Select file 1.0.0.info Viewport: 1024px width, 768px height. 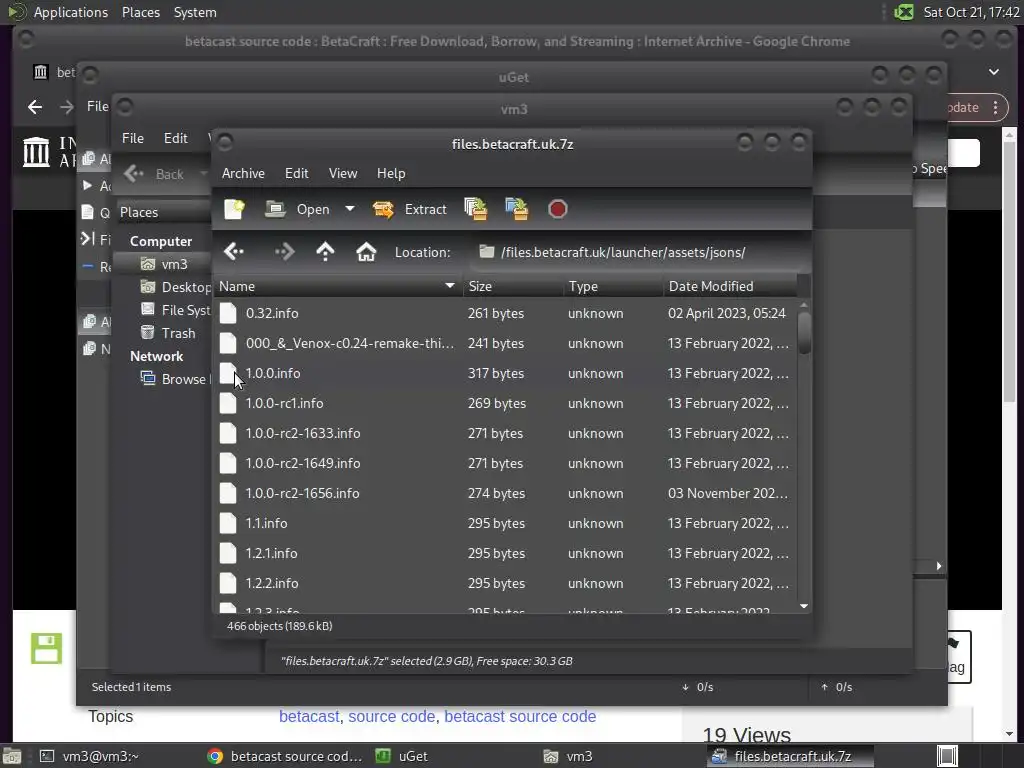point(506,374)
